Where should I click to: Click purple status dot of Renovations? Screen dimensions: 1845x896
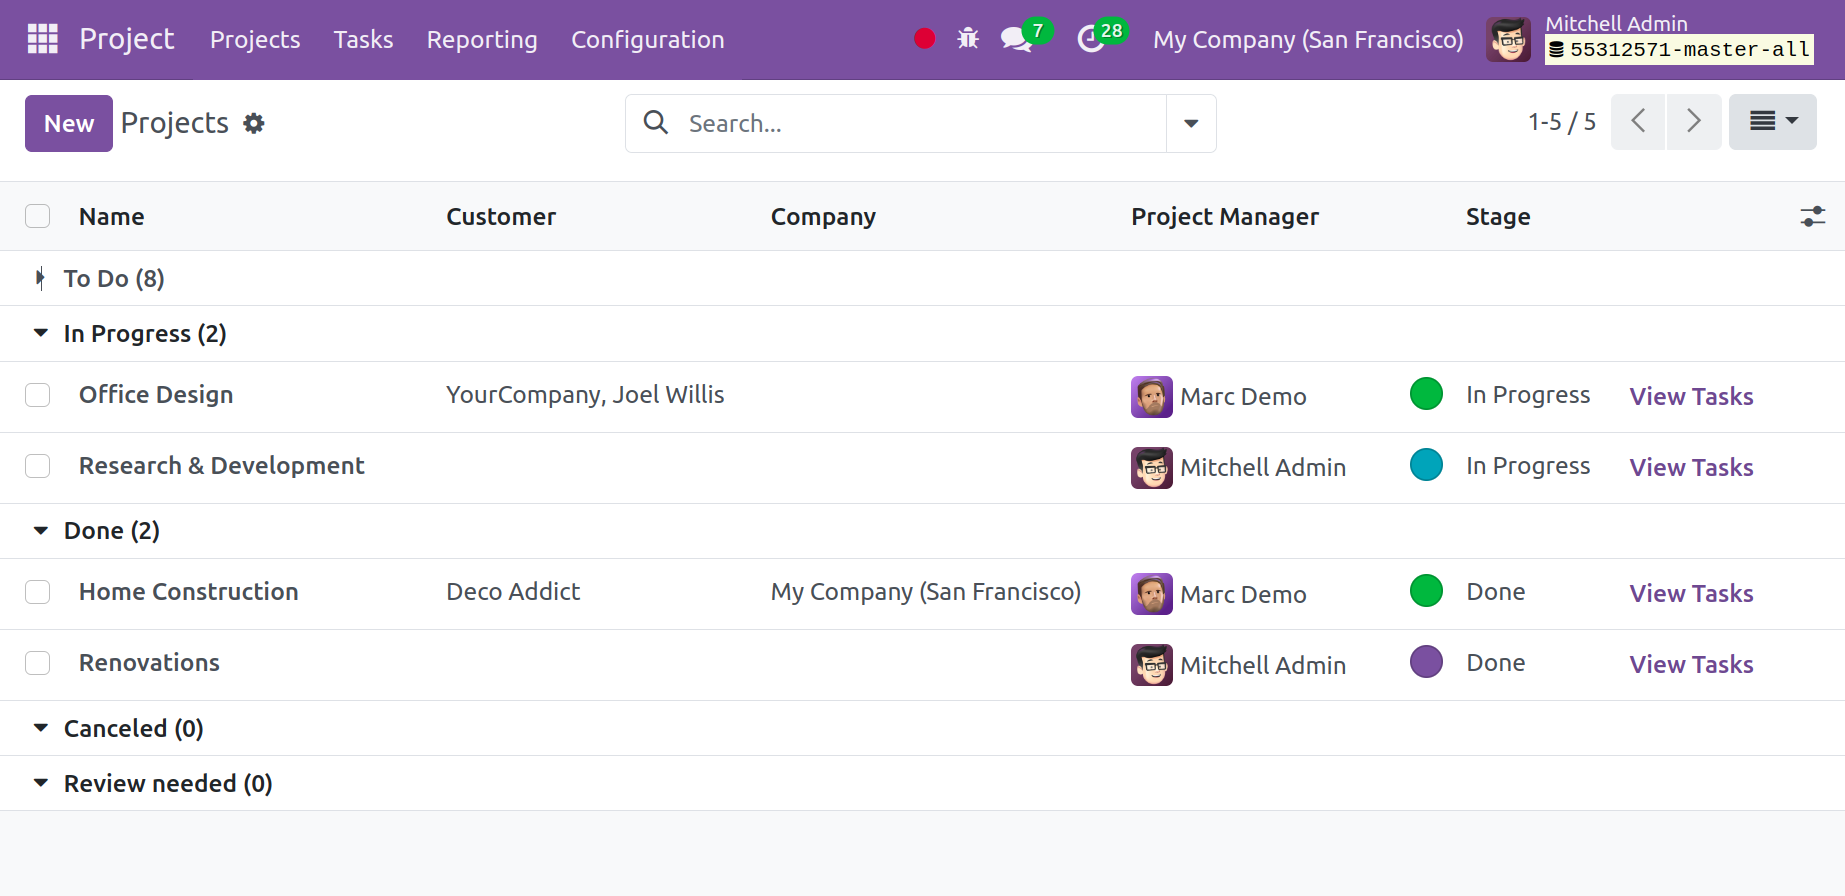[1426, 662]
